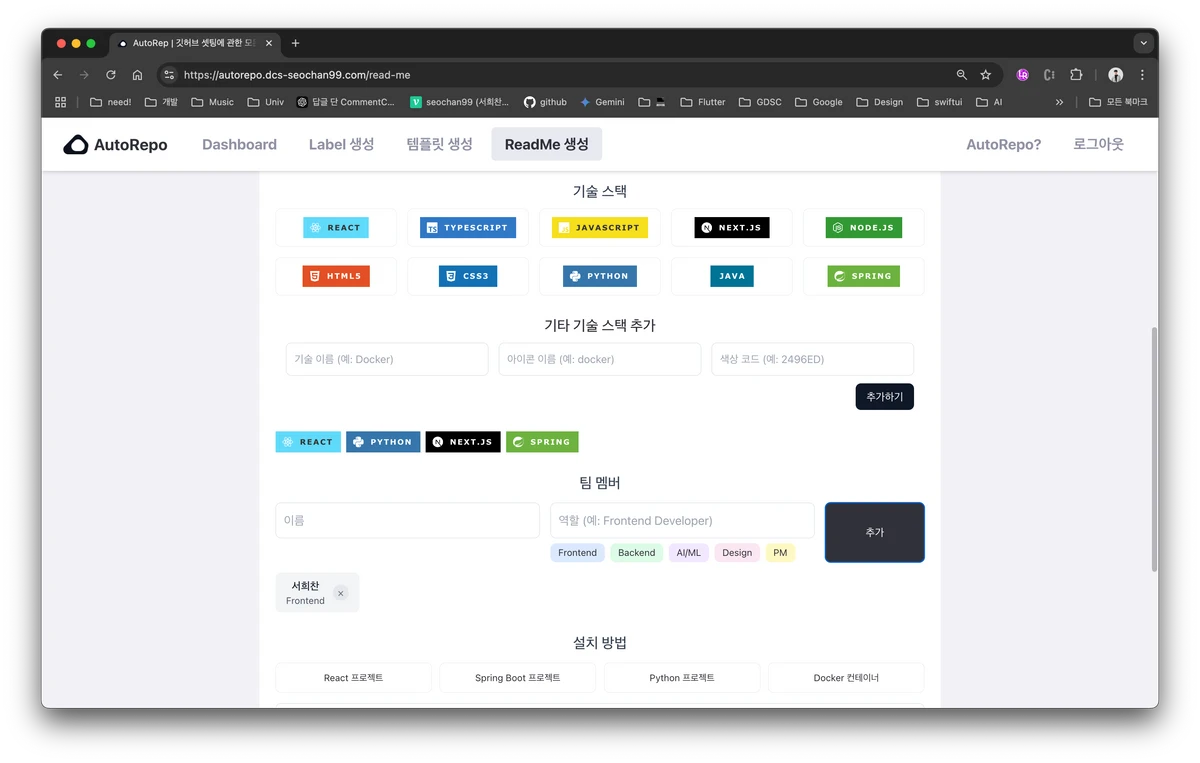This screenshot has height=763, width=1200.
Task: Bookmark this page with the star icon
Action: [986, 75]
